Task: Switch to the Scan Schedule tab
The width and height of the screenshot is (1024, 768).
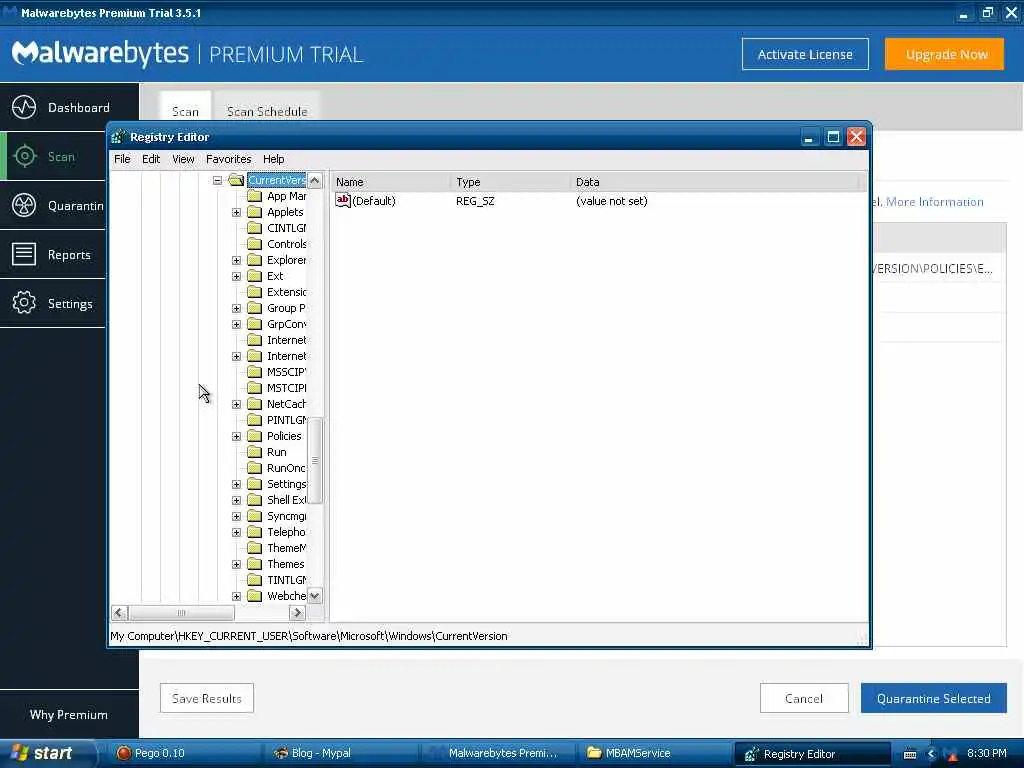Action: [267, 111]
